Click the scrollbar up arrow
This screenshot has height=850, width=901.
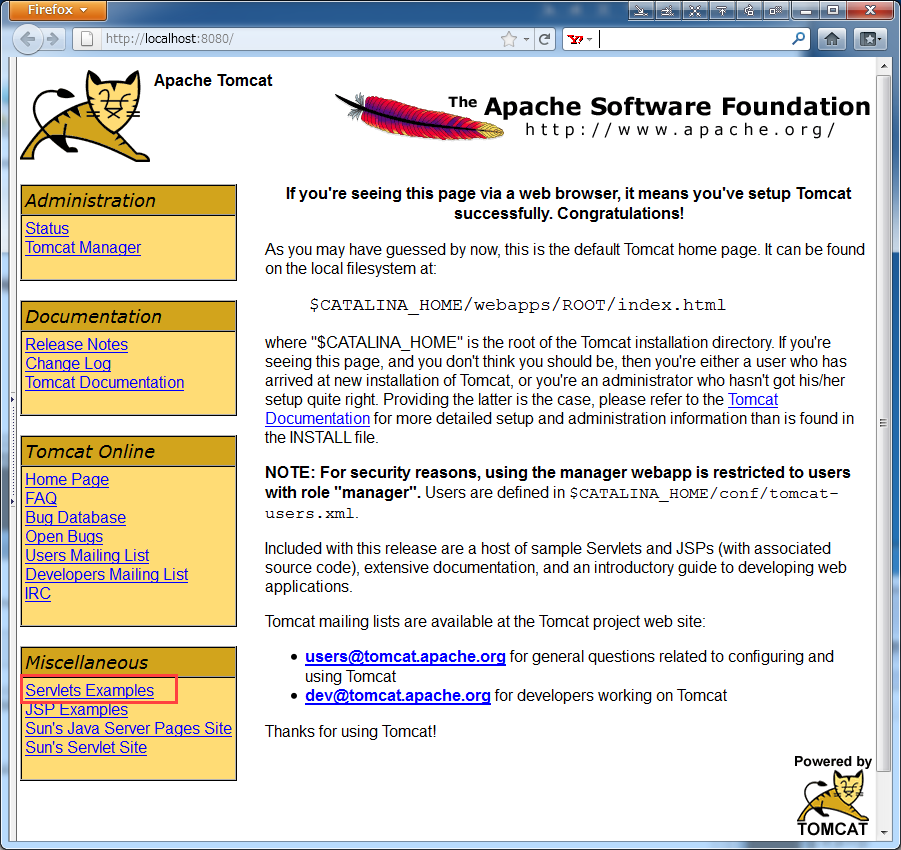pos(884,67)
